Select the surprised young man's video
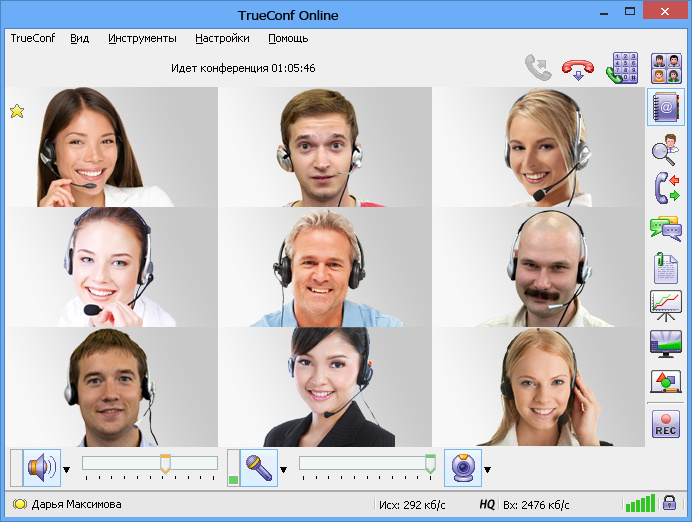Image resolution: width=692 pixels, height=522 pixels. point(325,147)
